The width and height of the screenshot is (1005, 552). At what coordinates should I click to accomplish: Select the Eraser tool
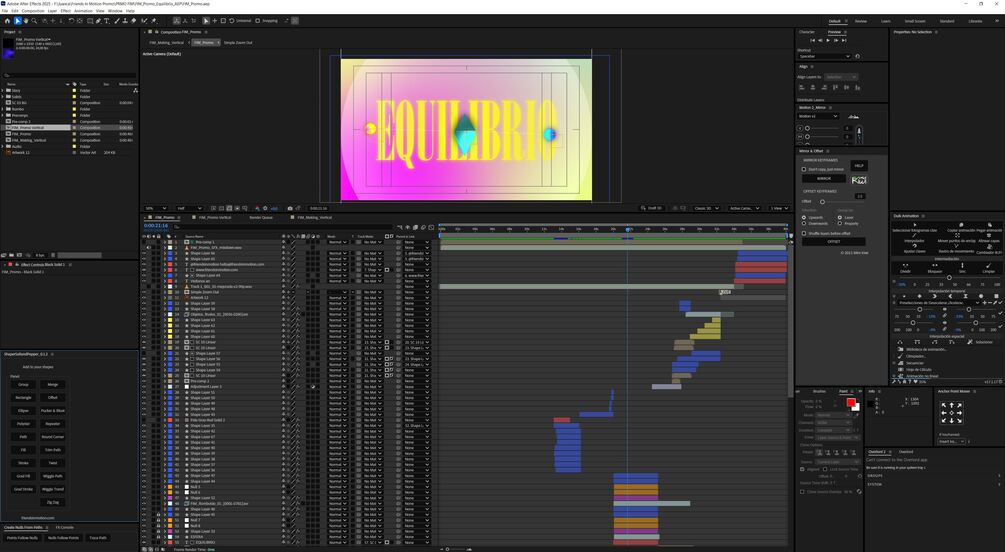(x=133, y=21)
